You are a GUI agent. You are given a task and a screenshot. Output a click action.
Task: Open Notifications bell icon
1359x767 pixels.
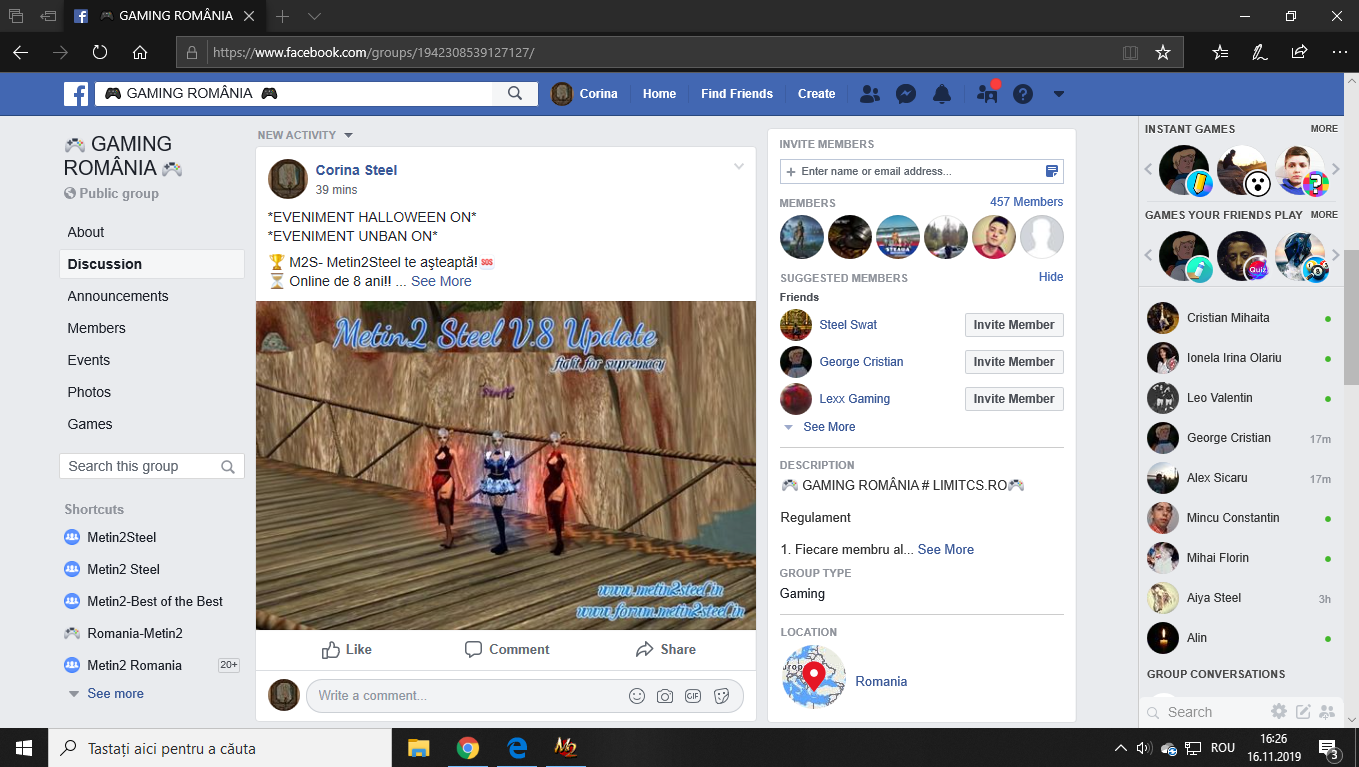pos(941,94)
